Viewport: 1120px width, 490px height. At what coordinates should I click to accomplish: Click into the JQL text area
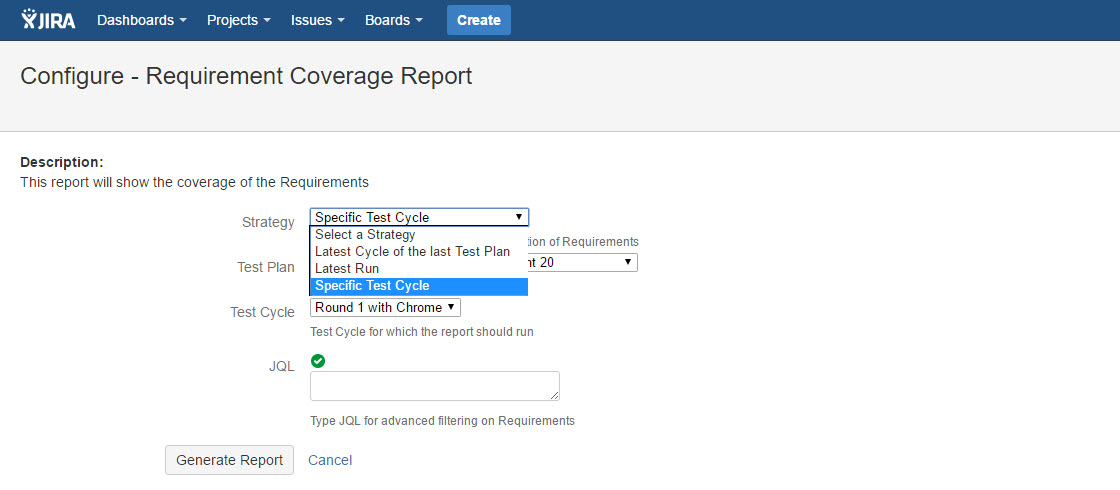coord(434,386)
